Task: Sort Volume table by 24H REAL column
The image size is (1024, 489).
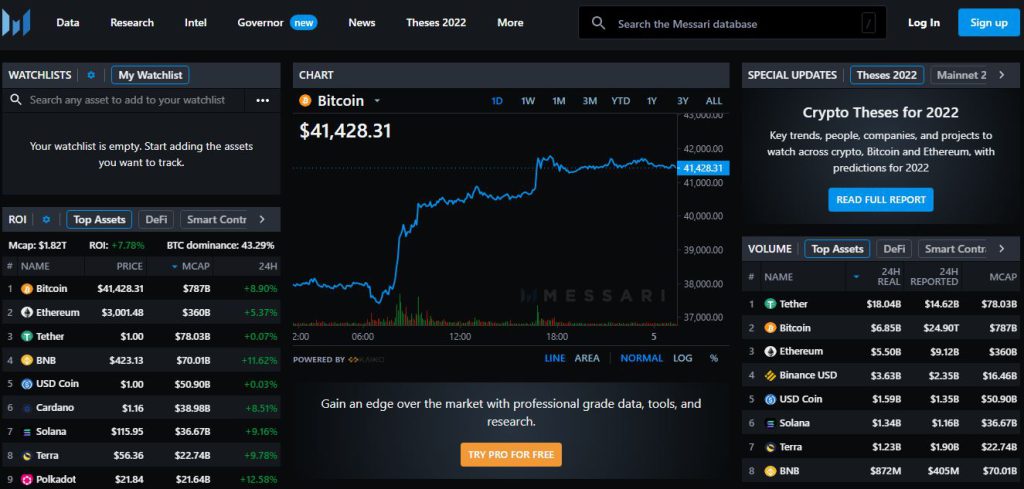Action: [889, 277]
